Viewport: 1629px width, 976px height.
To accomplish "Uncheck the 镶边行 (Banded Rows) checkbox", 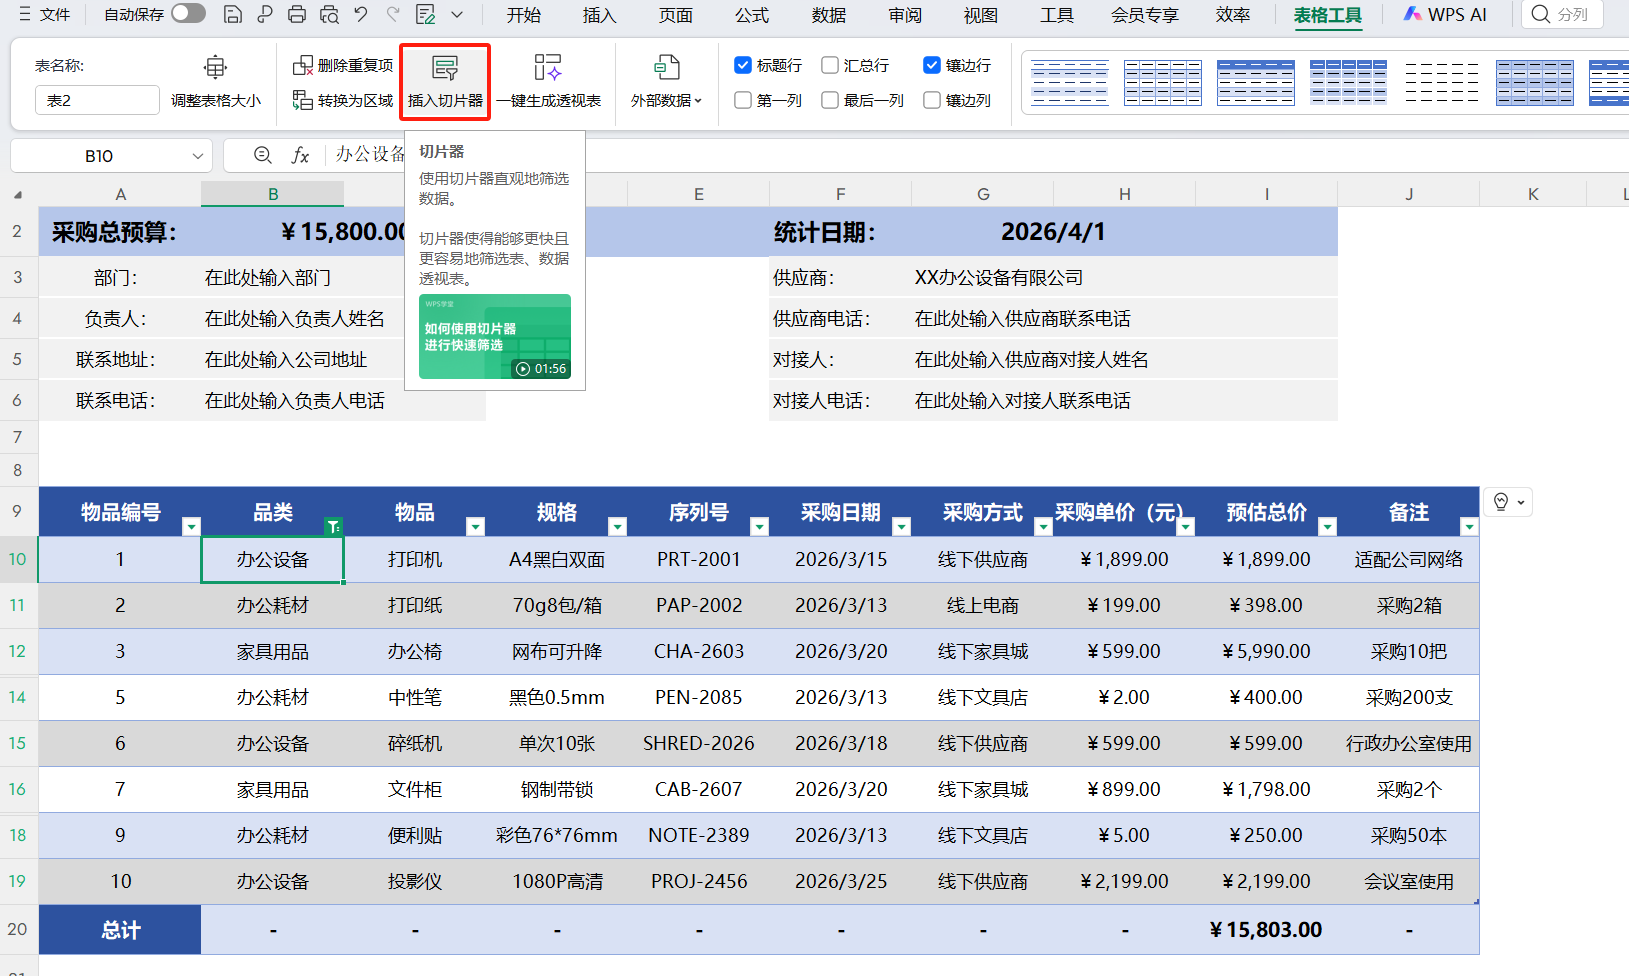I will [x=931, y=64].
